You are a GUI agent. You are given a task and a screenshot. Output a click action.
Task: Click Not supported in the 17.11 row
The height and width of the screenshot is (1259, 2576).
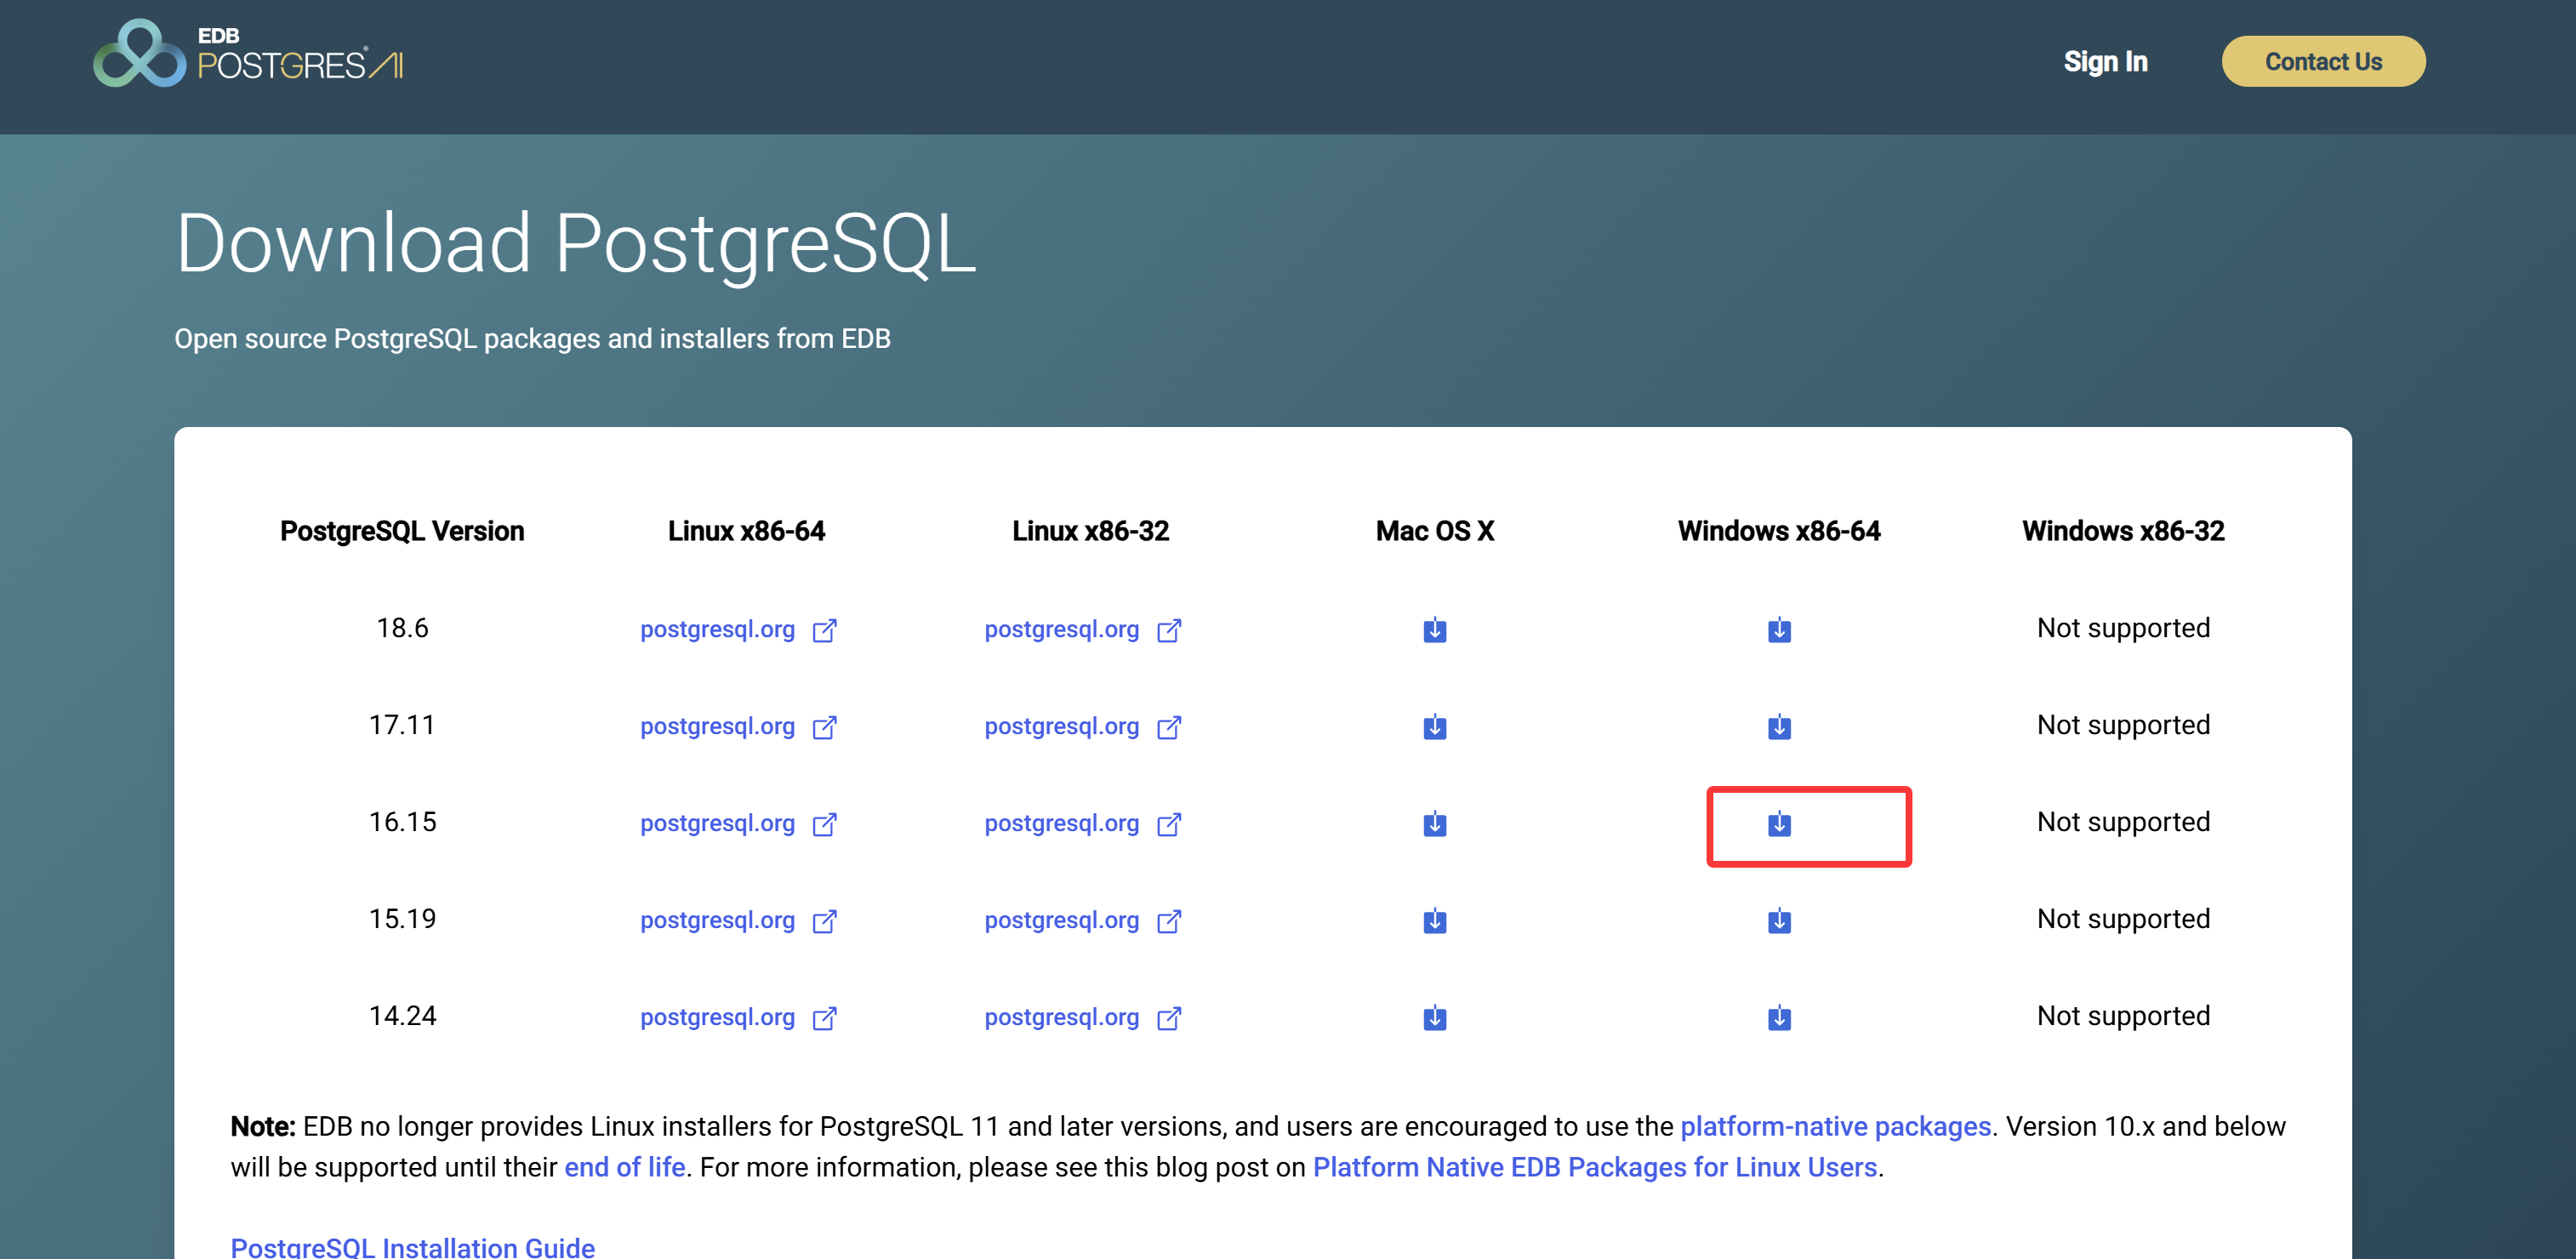click(2123, 725)
